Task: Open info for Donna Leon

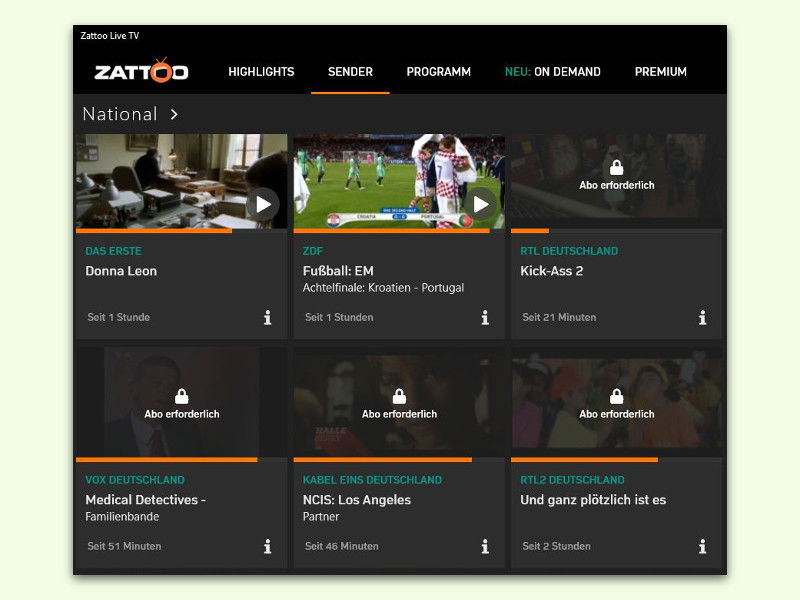Action: coord(267,317)
